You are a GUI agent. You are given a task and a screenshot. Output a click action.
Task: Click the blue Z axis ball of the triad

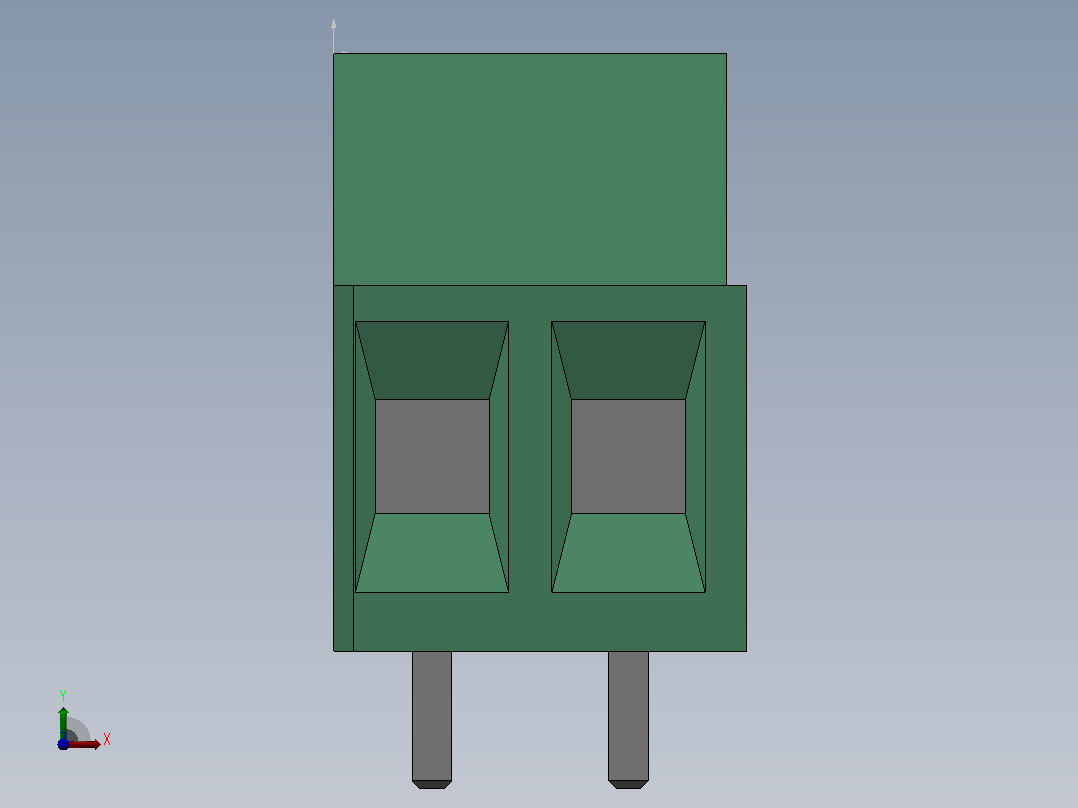point(63,745)
